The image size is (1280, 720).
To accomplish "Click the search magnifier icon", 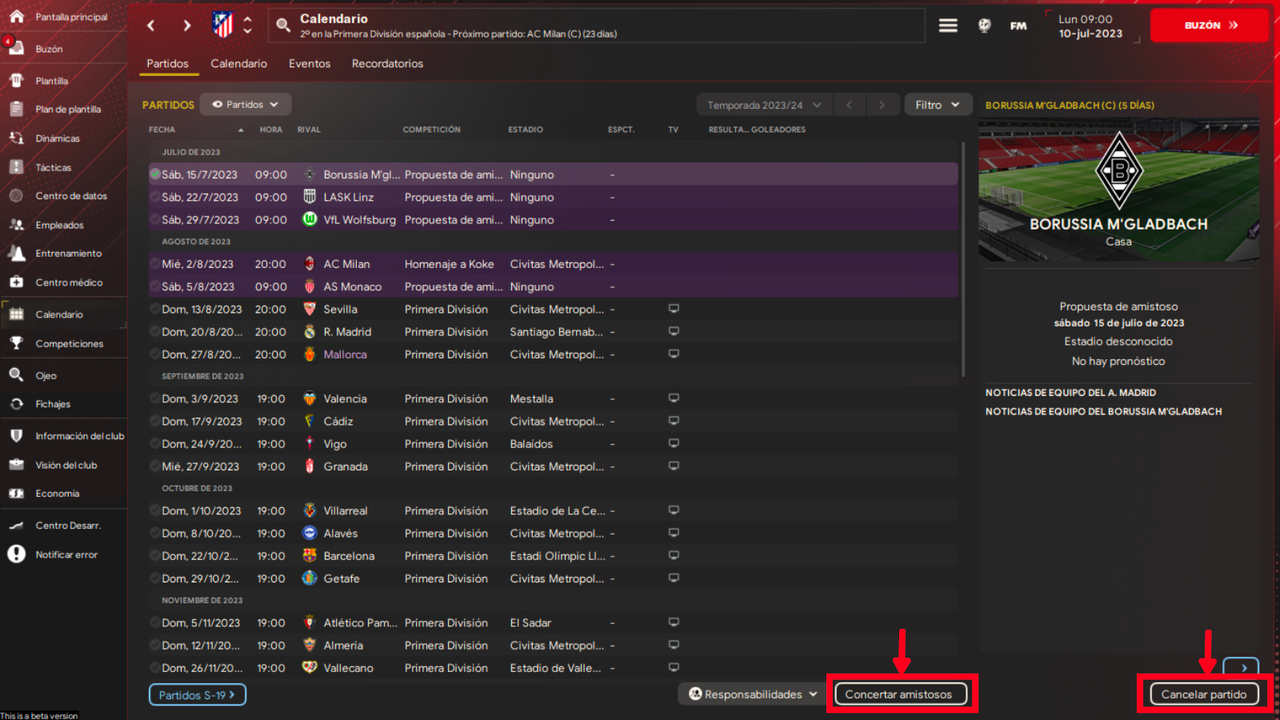I will [284, 26].
